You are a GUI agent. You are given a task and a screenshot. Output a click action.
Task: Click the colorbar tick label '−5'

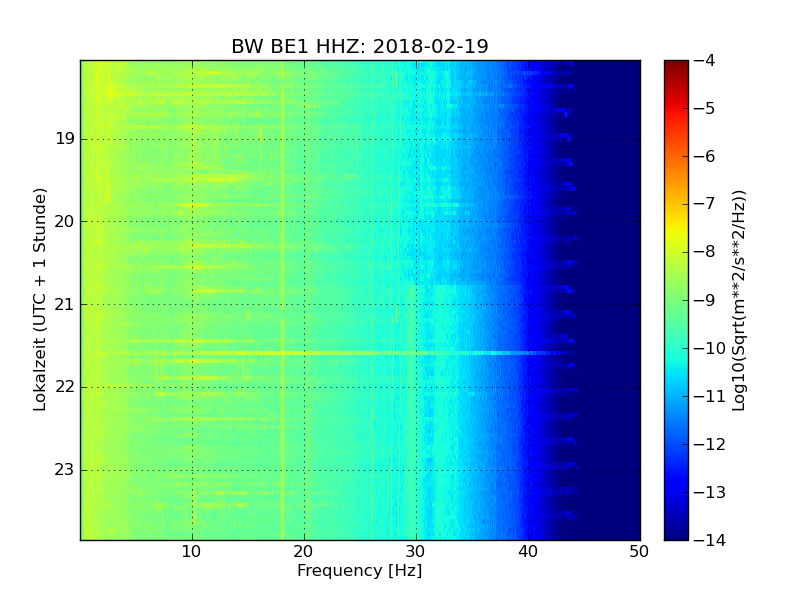tap(705, 108)
